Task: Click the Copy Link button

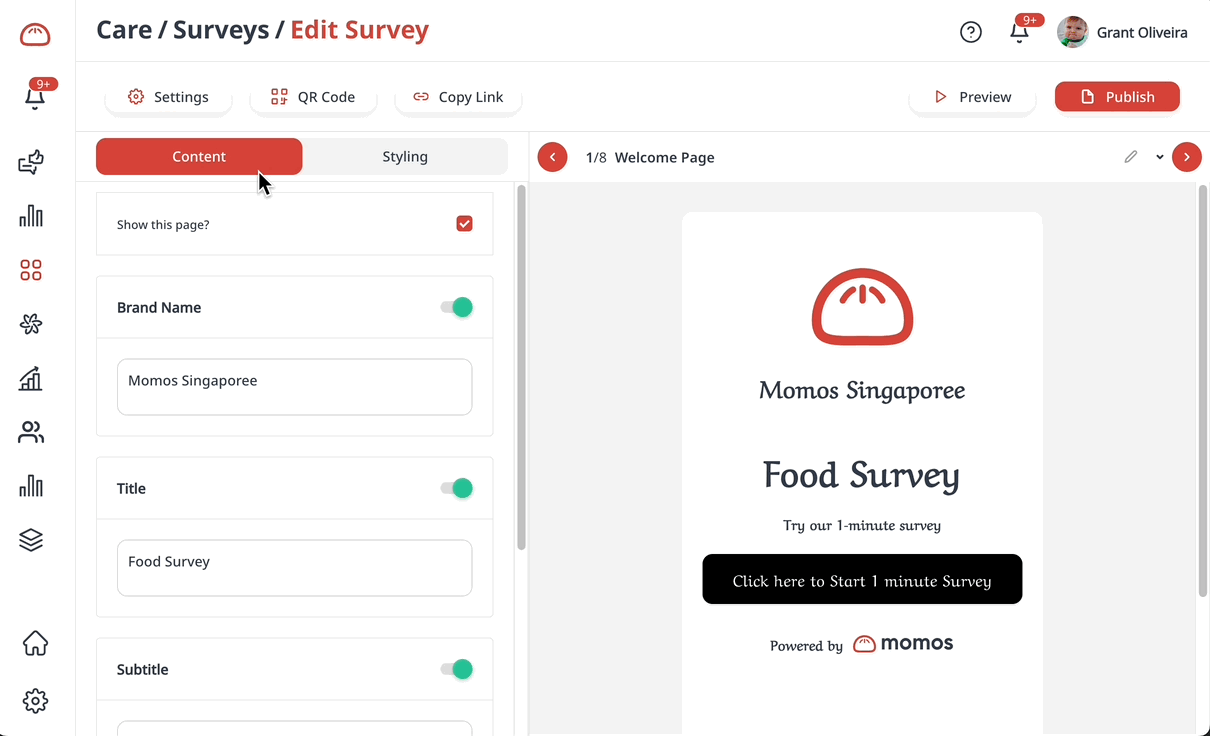Action: [458, 97]
